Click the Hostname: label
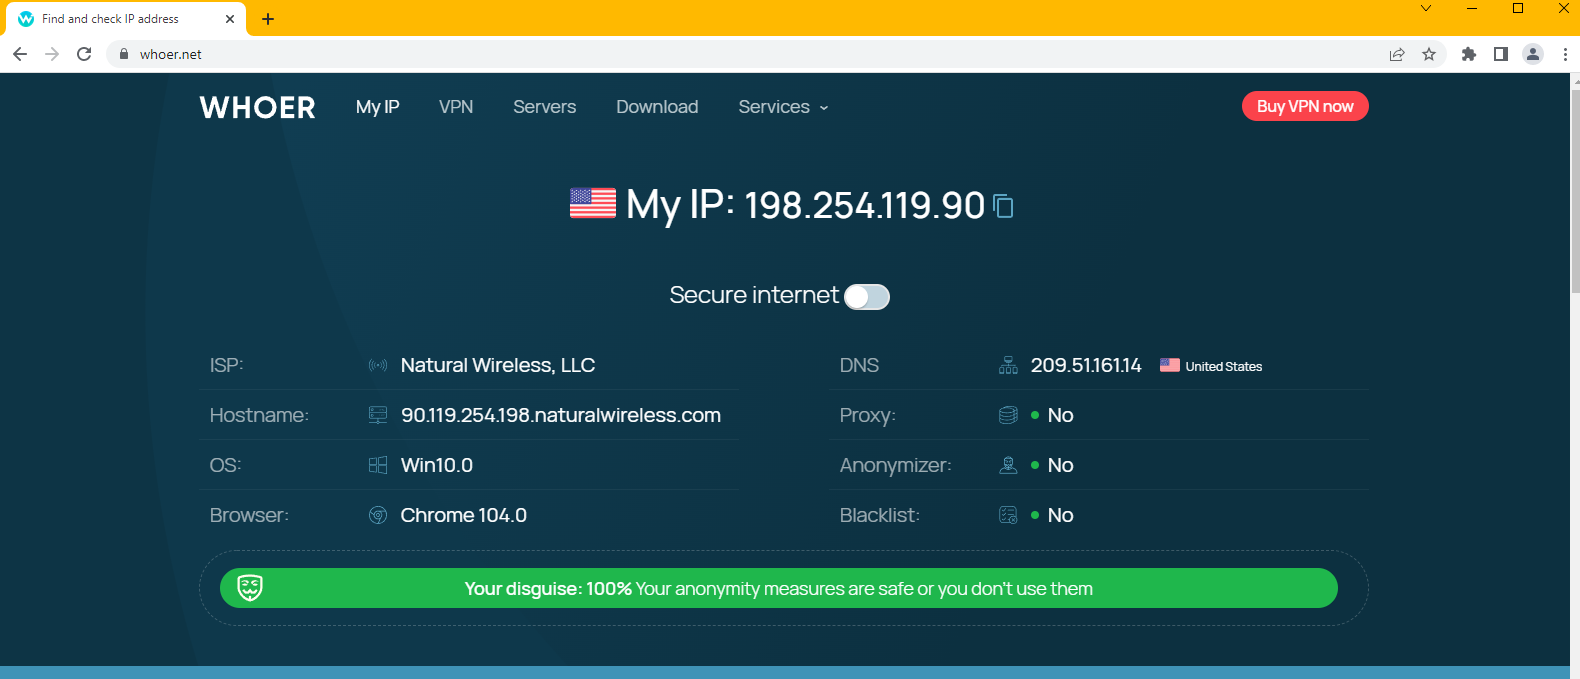The image size is (1580, 679). click(259, 415)
